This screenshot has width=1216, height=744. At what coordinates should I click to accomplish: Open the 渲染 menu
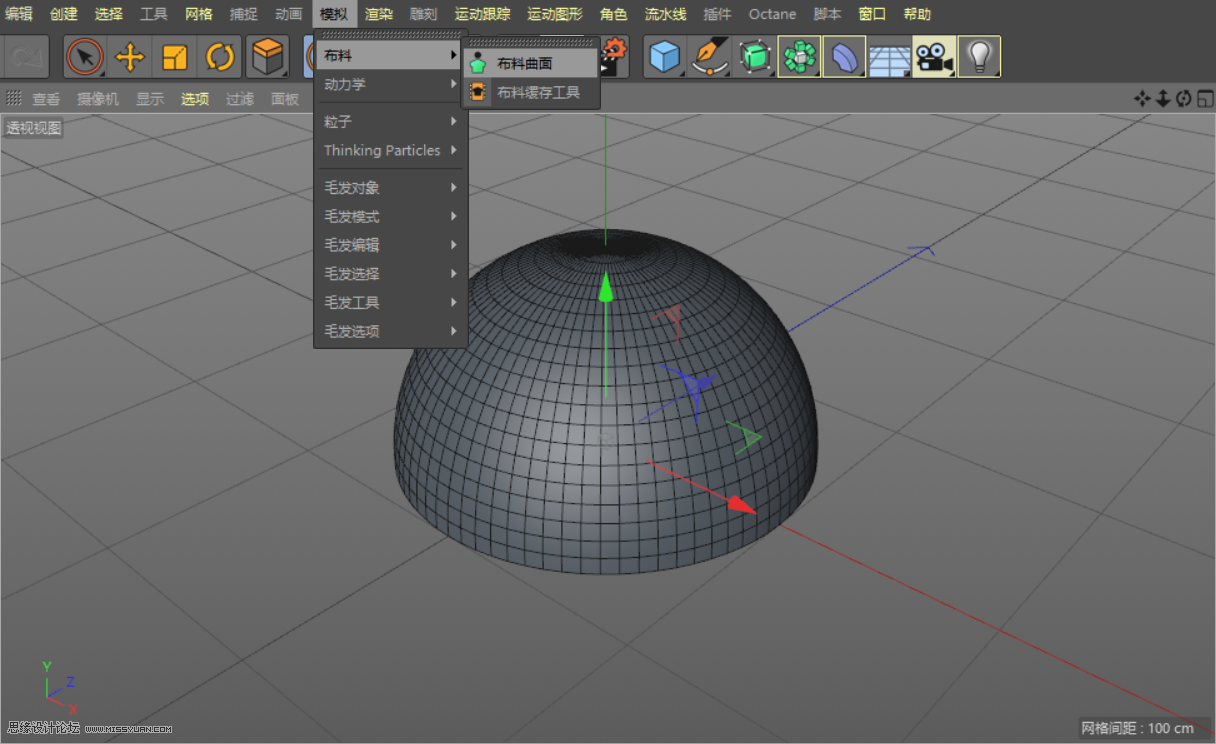[x=379, y=14]
